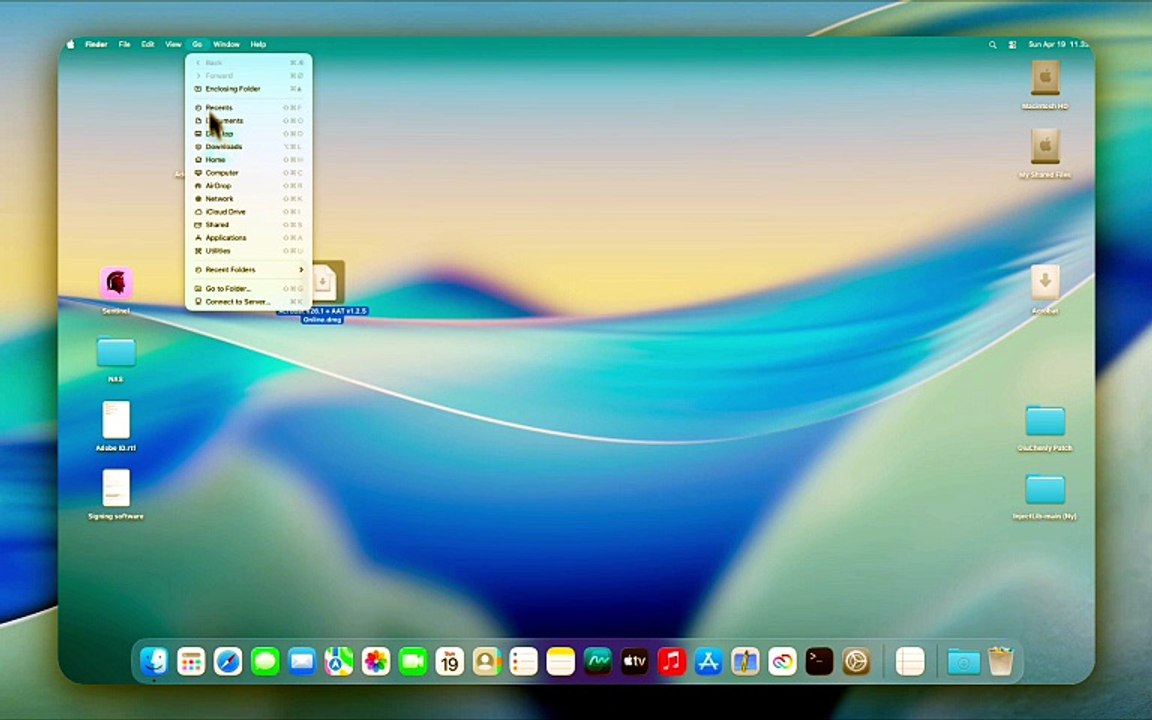Open the App Store in the dock
This screenshot has width=1152, height=720.
pyautogui.click(x=708, y=661)
